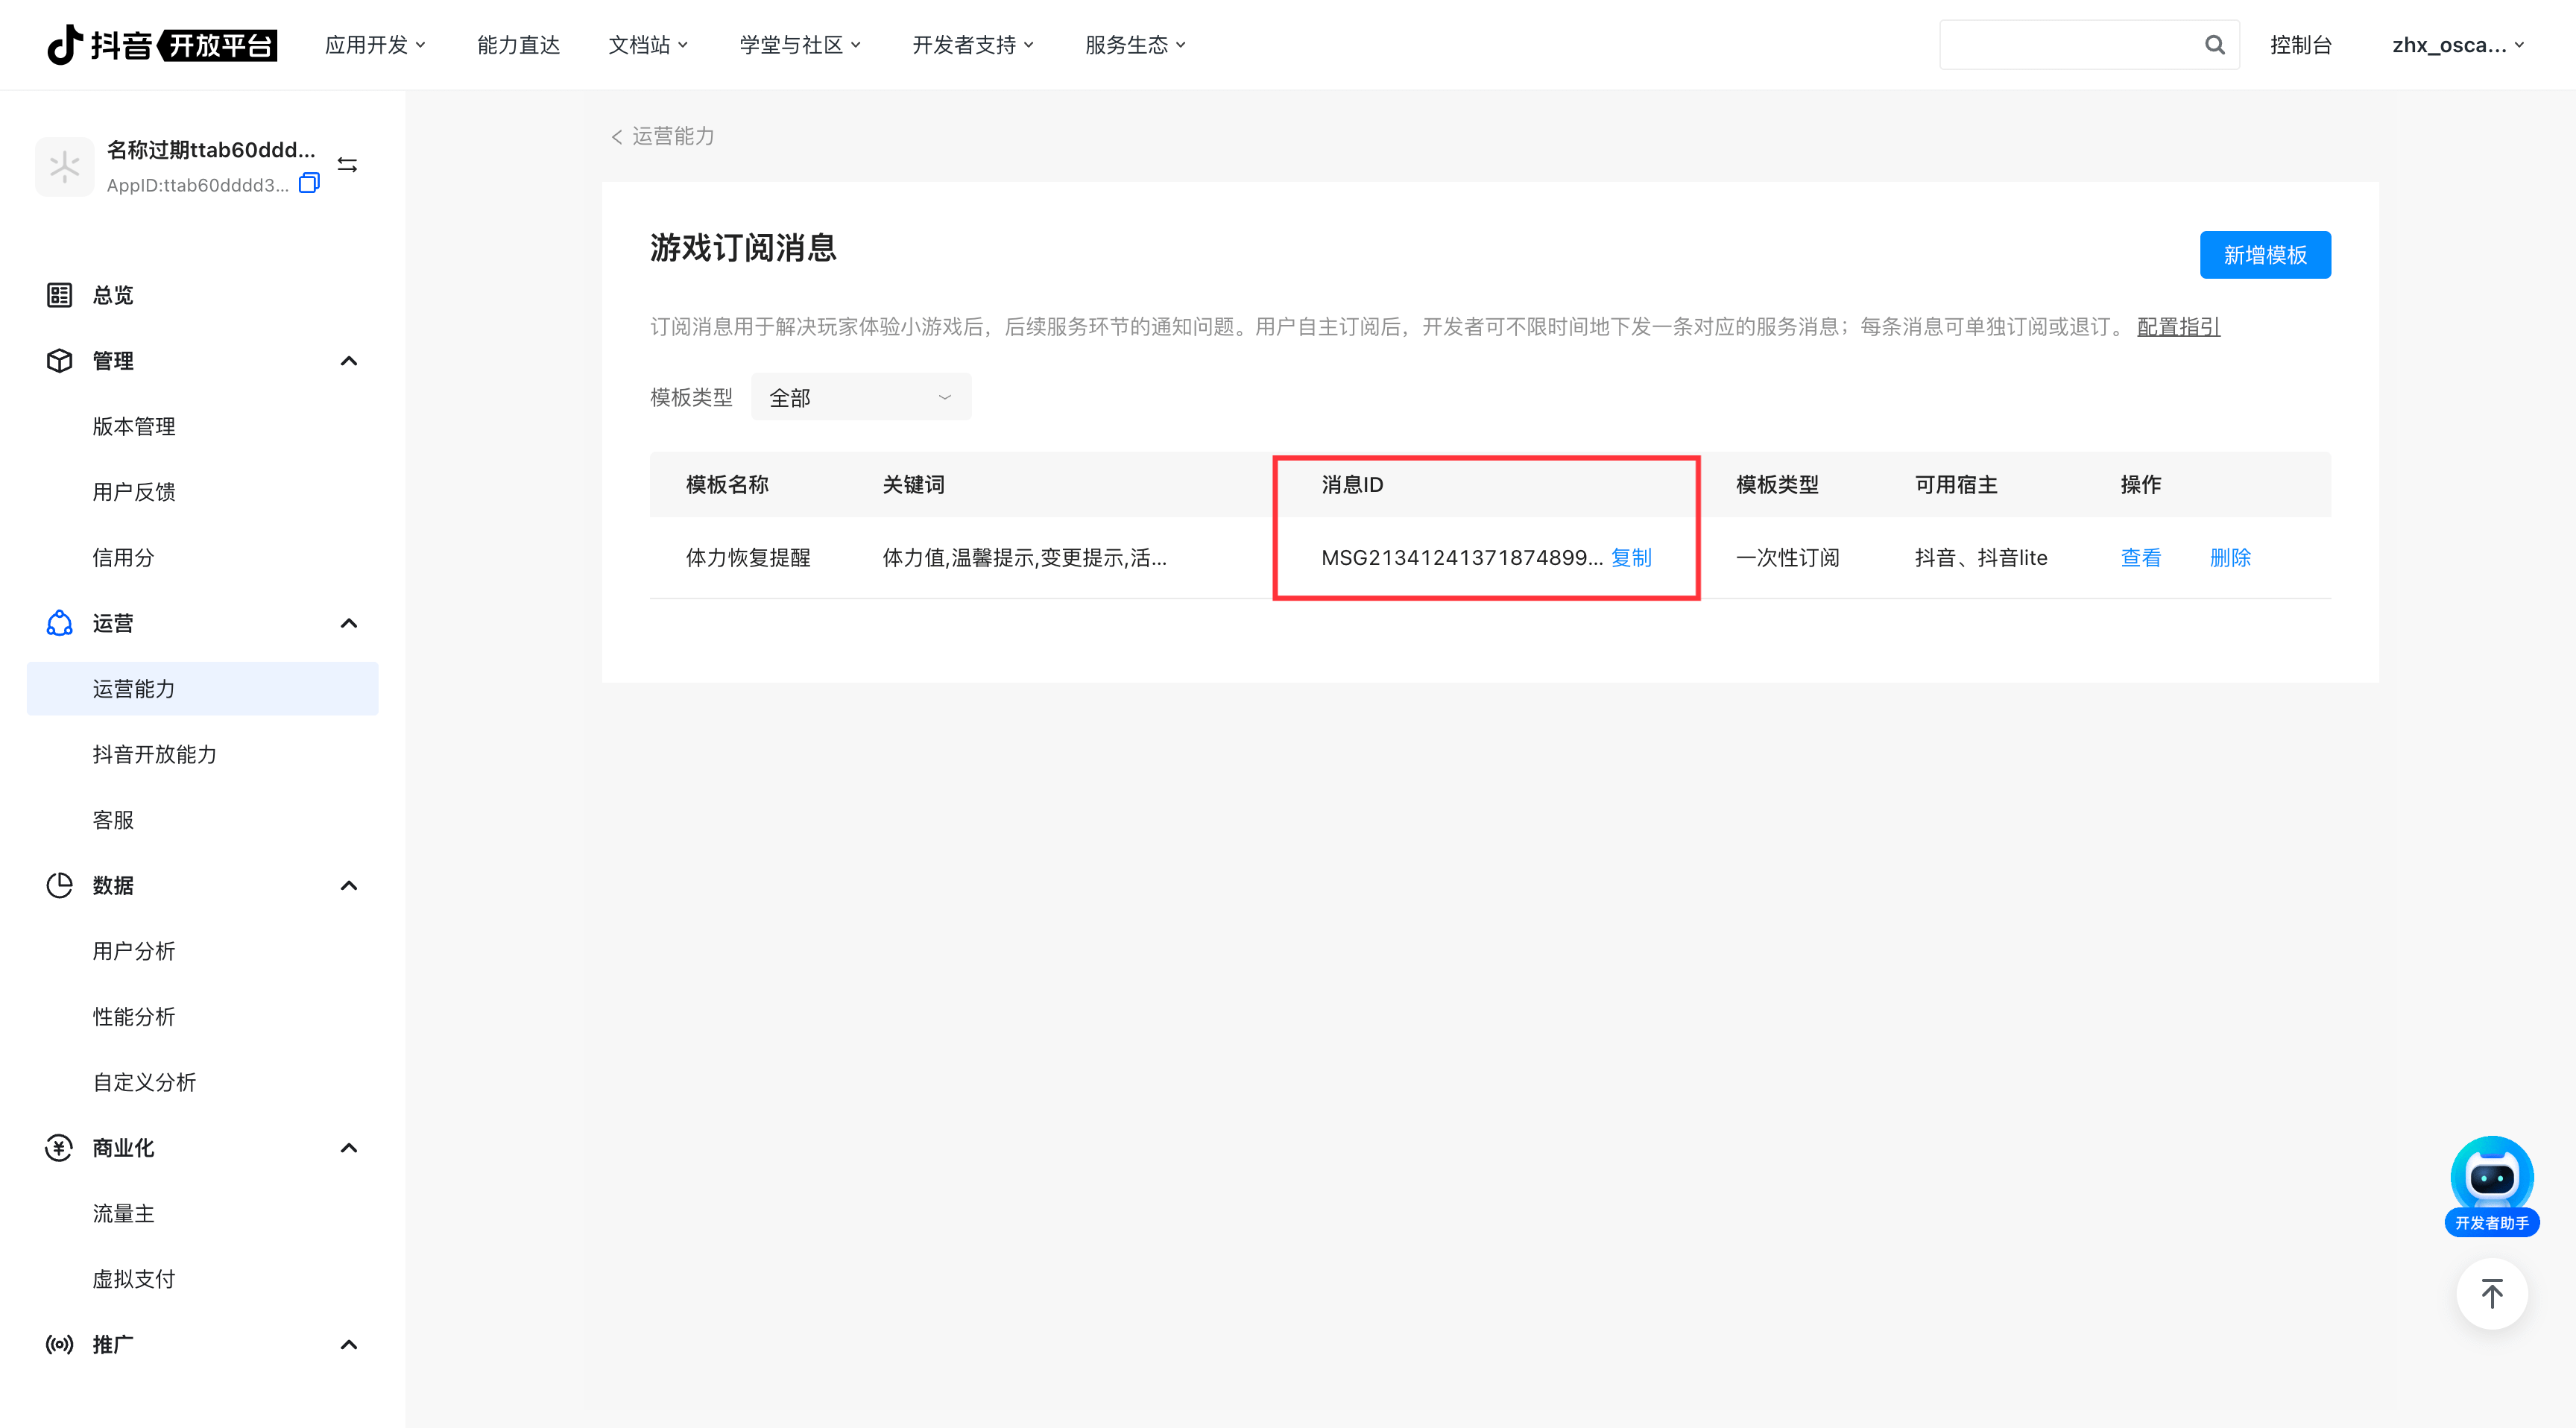Image resolution: width=2576 pixels, height=1428 pixels.
Task: Click the back chevron beside 运营能力
Action: tap(617, 137)
